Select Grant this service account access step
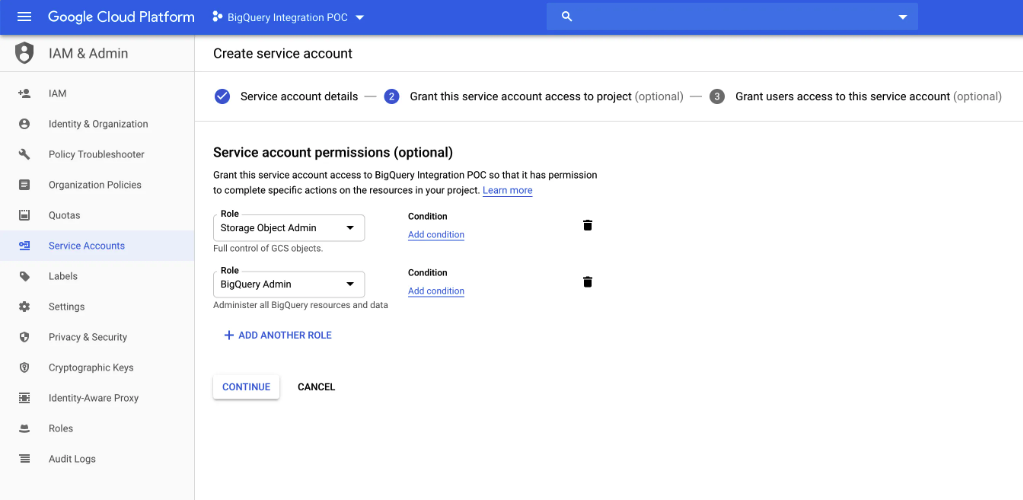 click(546, 97)
